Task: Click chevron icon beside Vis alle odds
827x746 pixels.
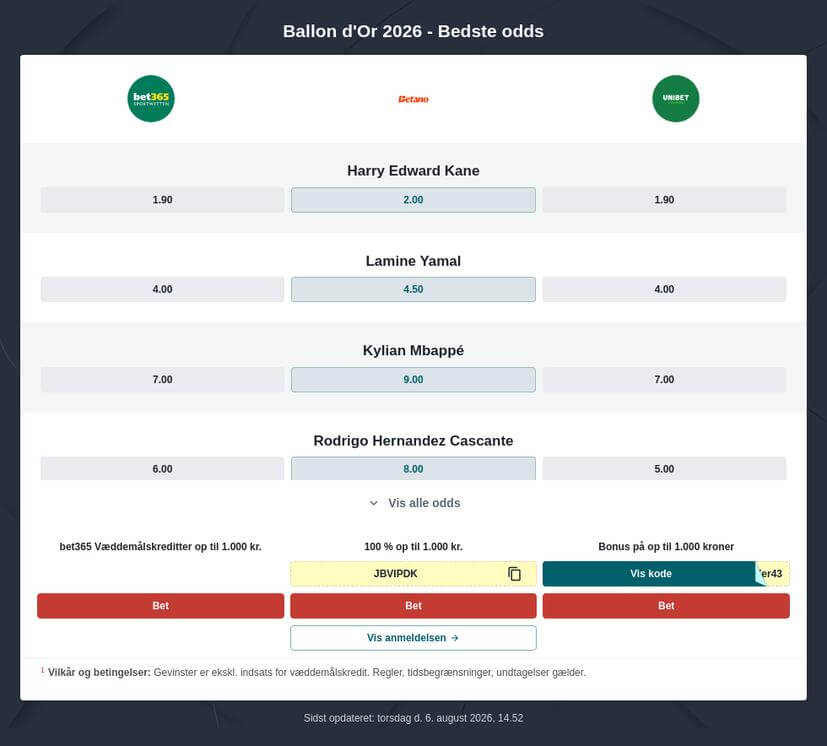Action: (373, 503)
